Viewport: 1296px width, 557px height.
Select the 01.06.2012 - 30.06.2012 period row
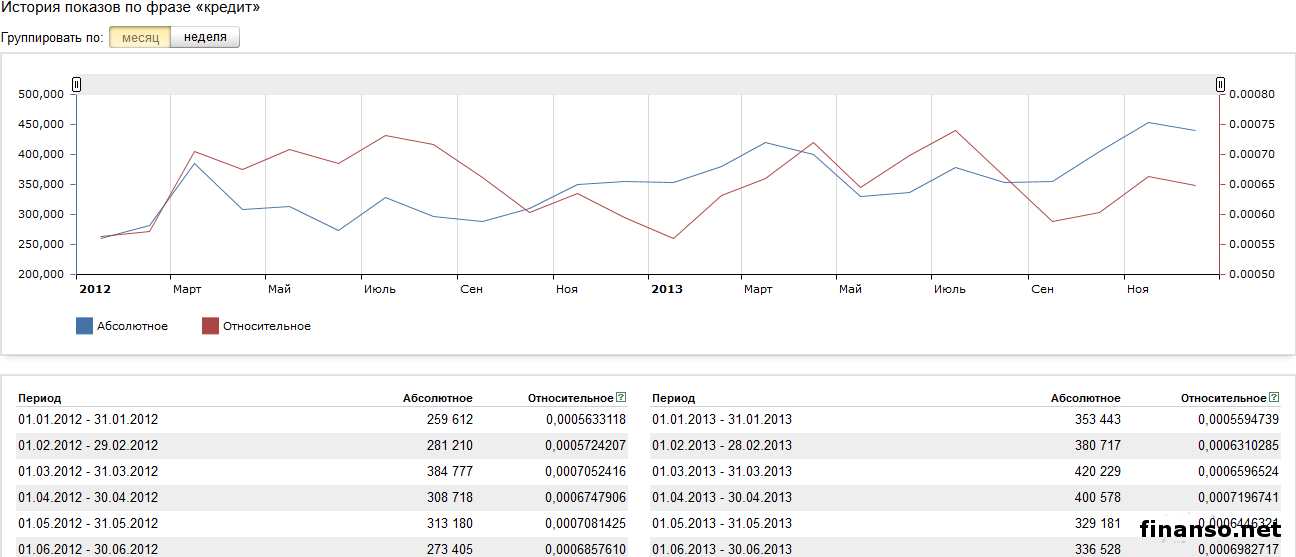click(x=88, y=550)
